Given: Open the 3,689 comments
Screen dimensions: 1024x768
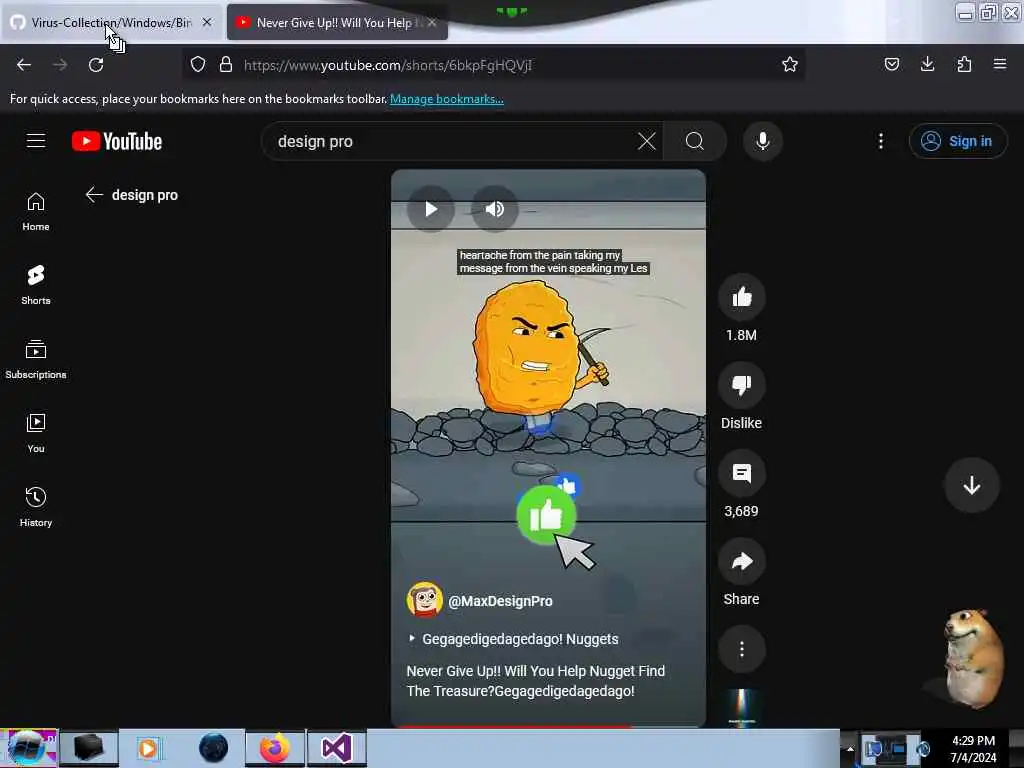Looking at the screenshot, I should click(741, 473).
